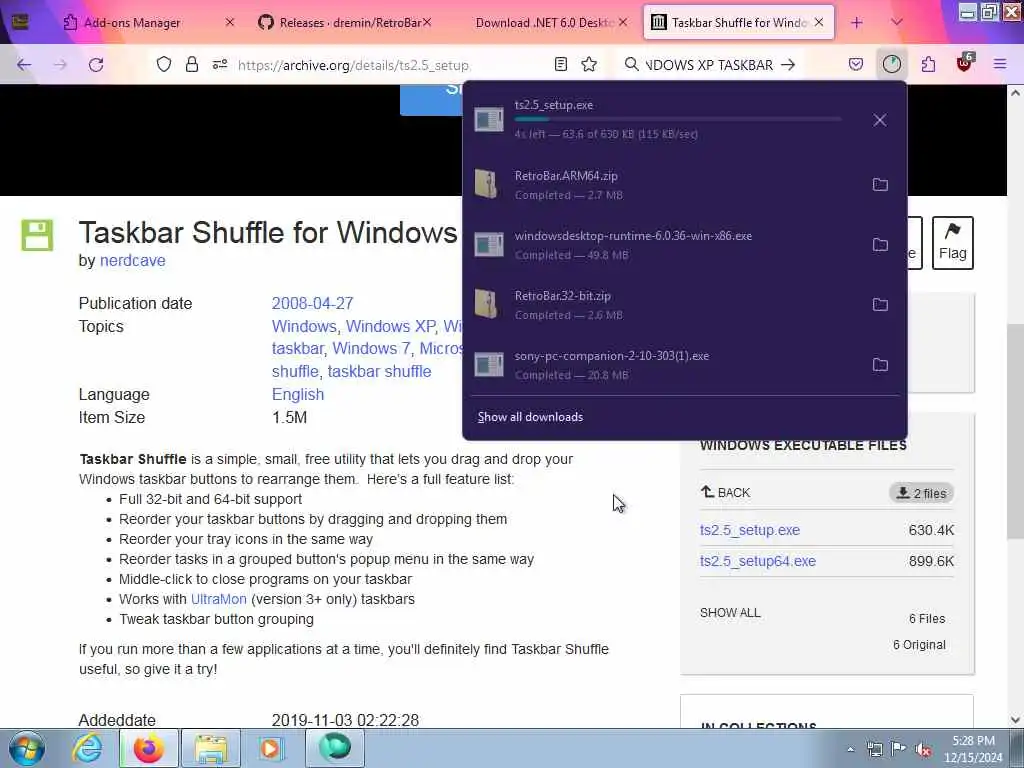Download ts2.5_setup64.exe from file list
1024x768 pixels.
tap(758, 561)
